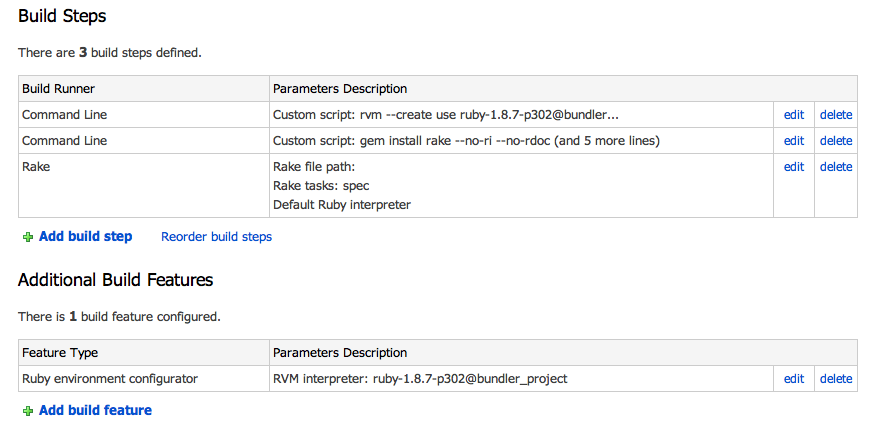Click the Rake tasks: spec text
Viewport: 895px width, 446px height.
[x=321, y=186]
